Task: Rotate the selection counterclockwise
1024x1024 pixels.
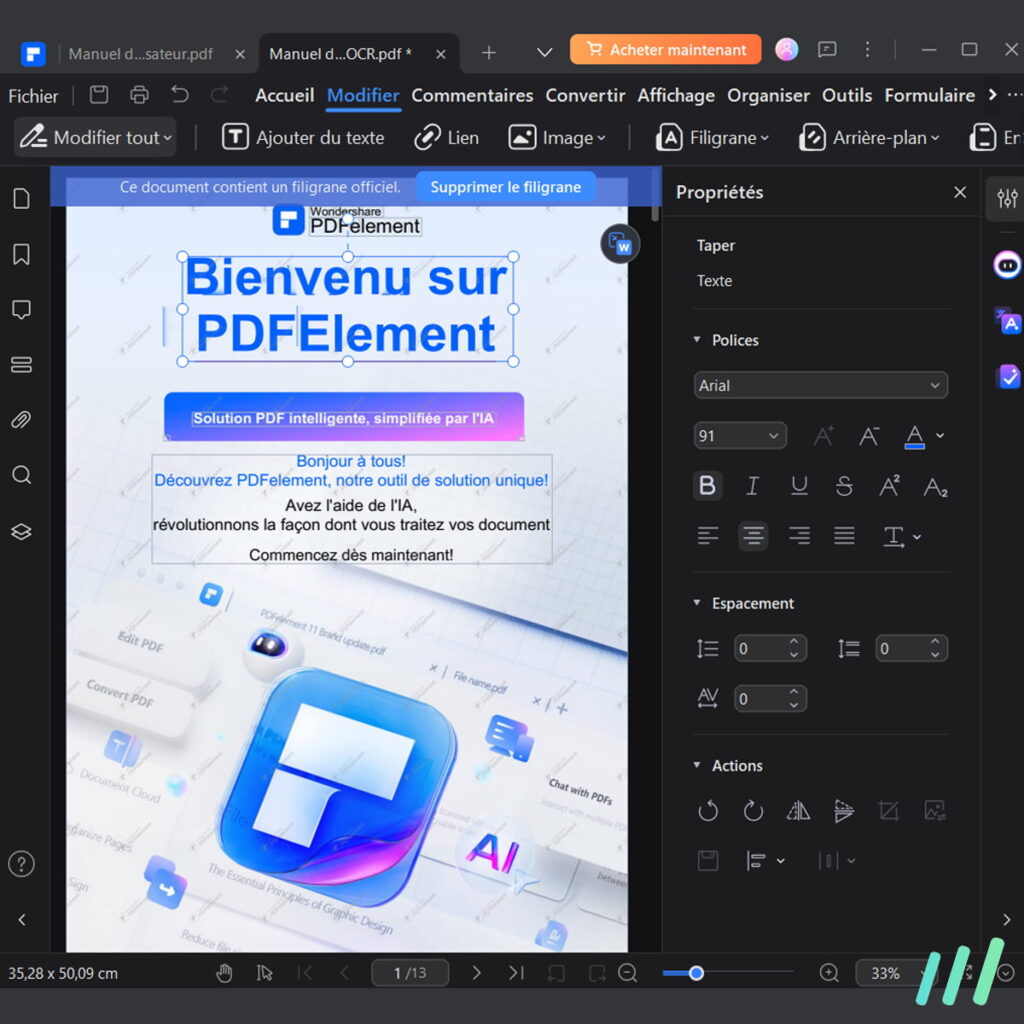Action: point(708,810)
